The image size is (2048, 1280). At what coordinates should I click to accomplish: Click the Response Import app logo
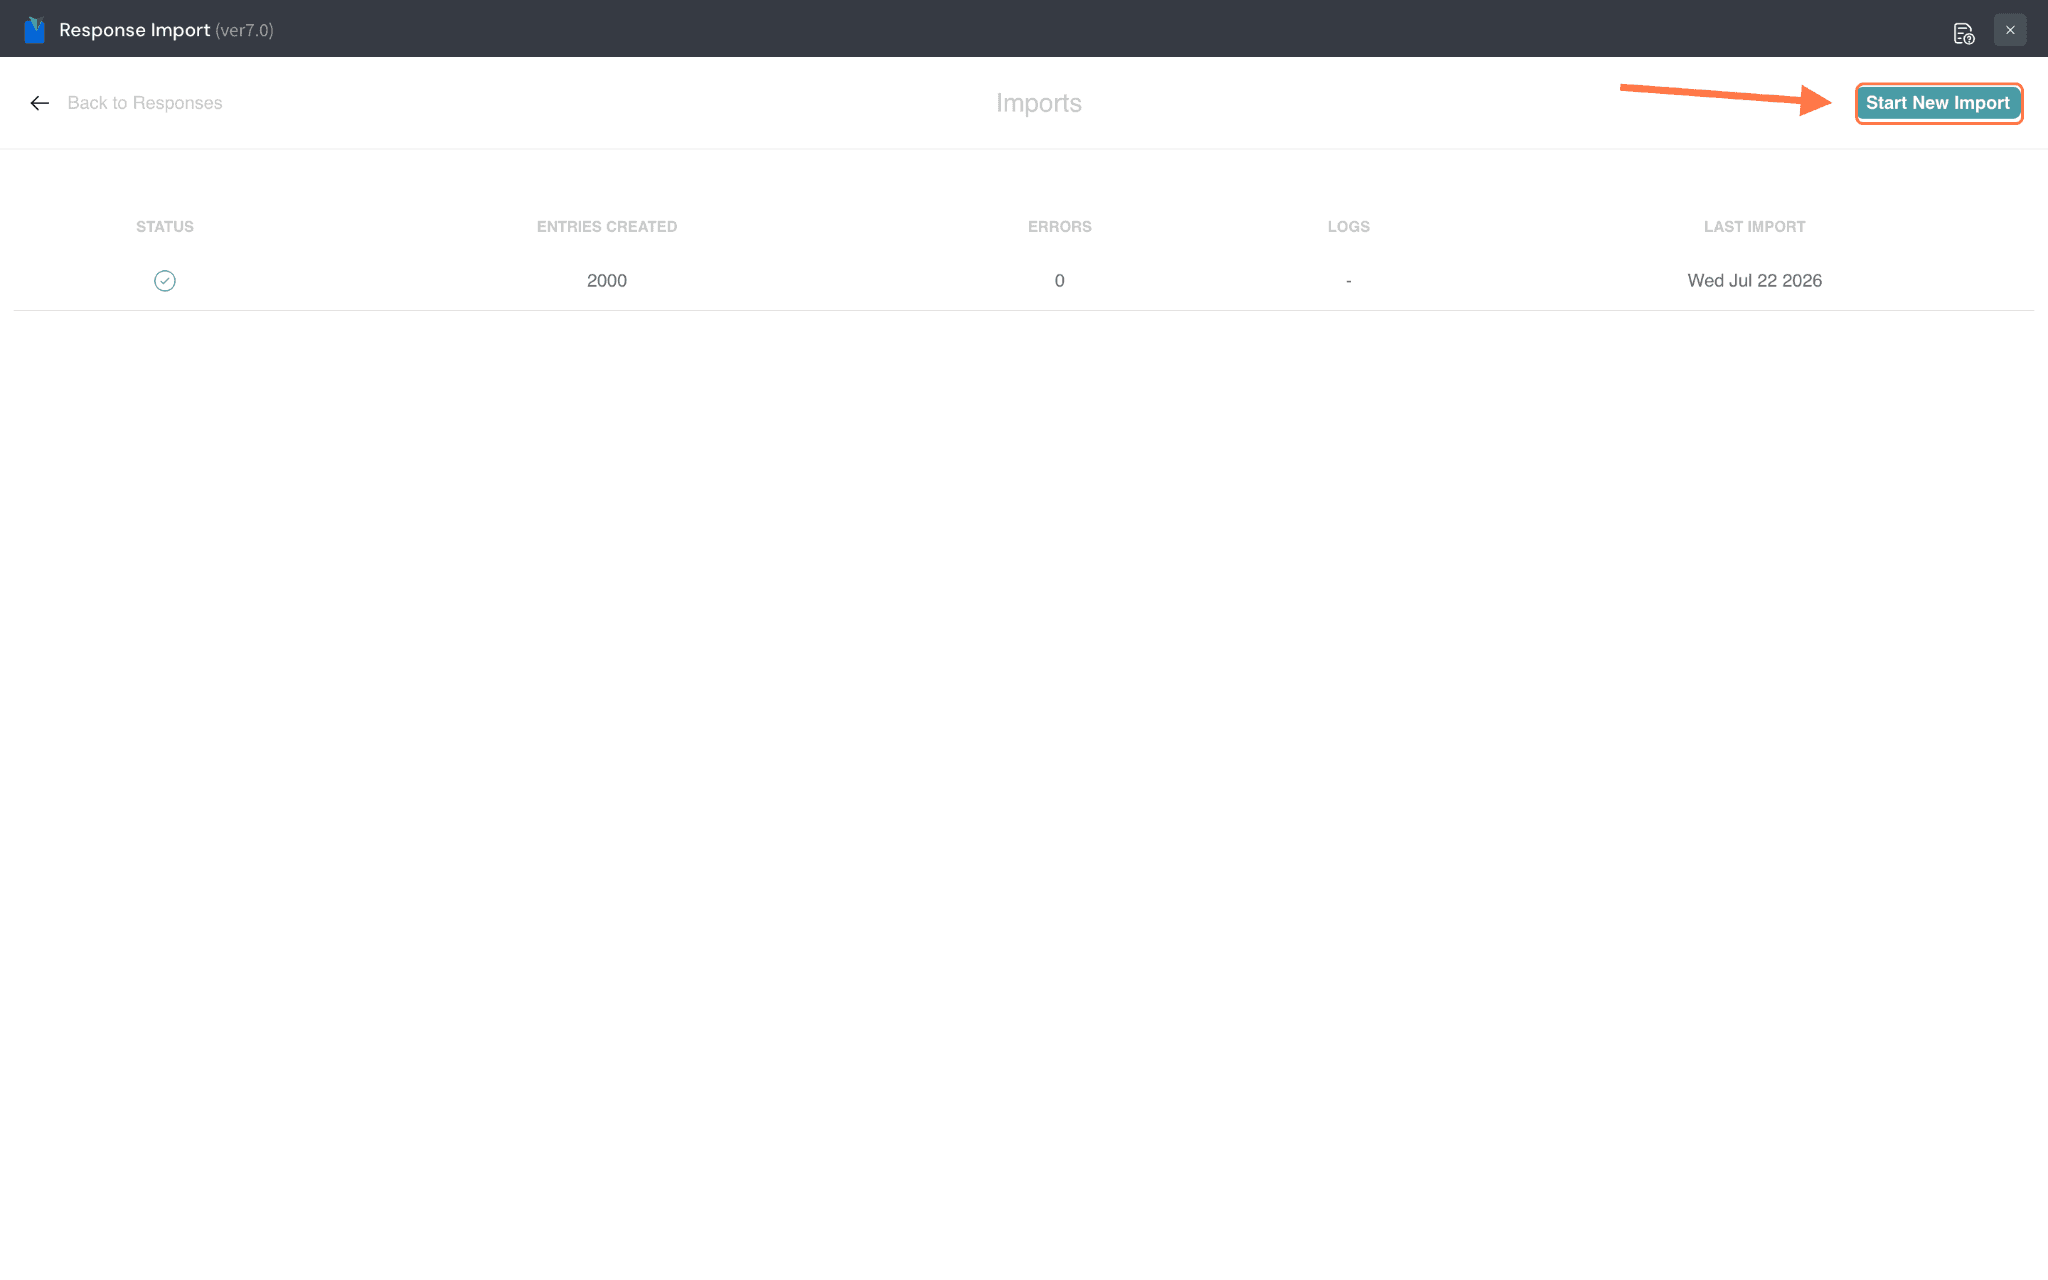(x=34, y=30)
